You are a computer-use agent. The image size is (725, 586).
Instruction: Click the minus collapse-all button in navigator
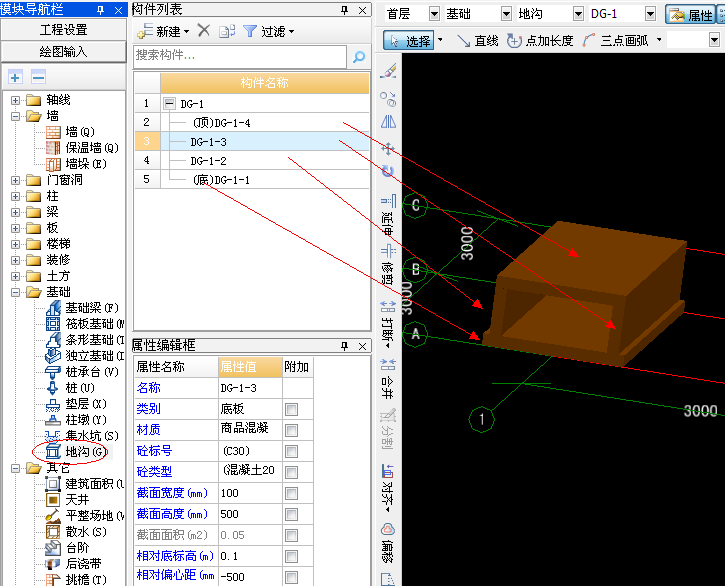38,77
